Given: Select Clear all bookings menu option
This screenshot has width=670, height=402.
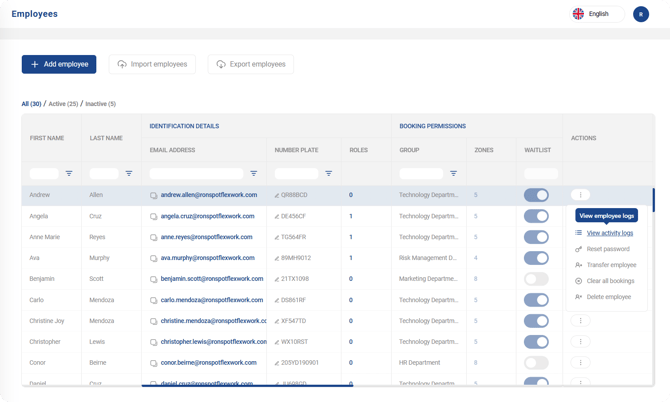Looking at the screenshot, I should (x=605, y=281).
